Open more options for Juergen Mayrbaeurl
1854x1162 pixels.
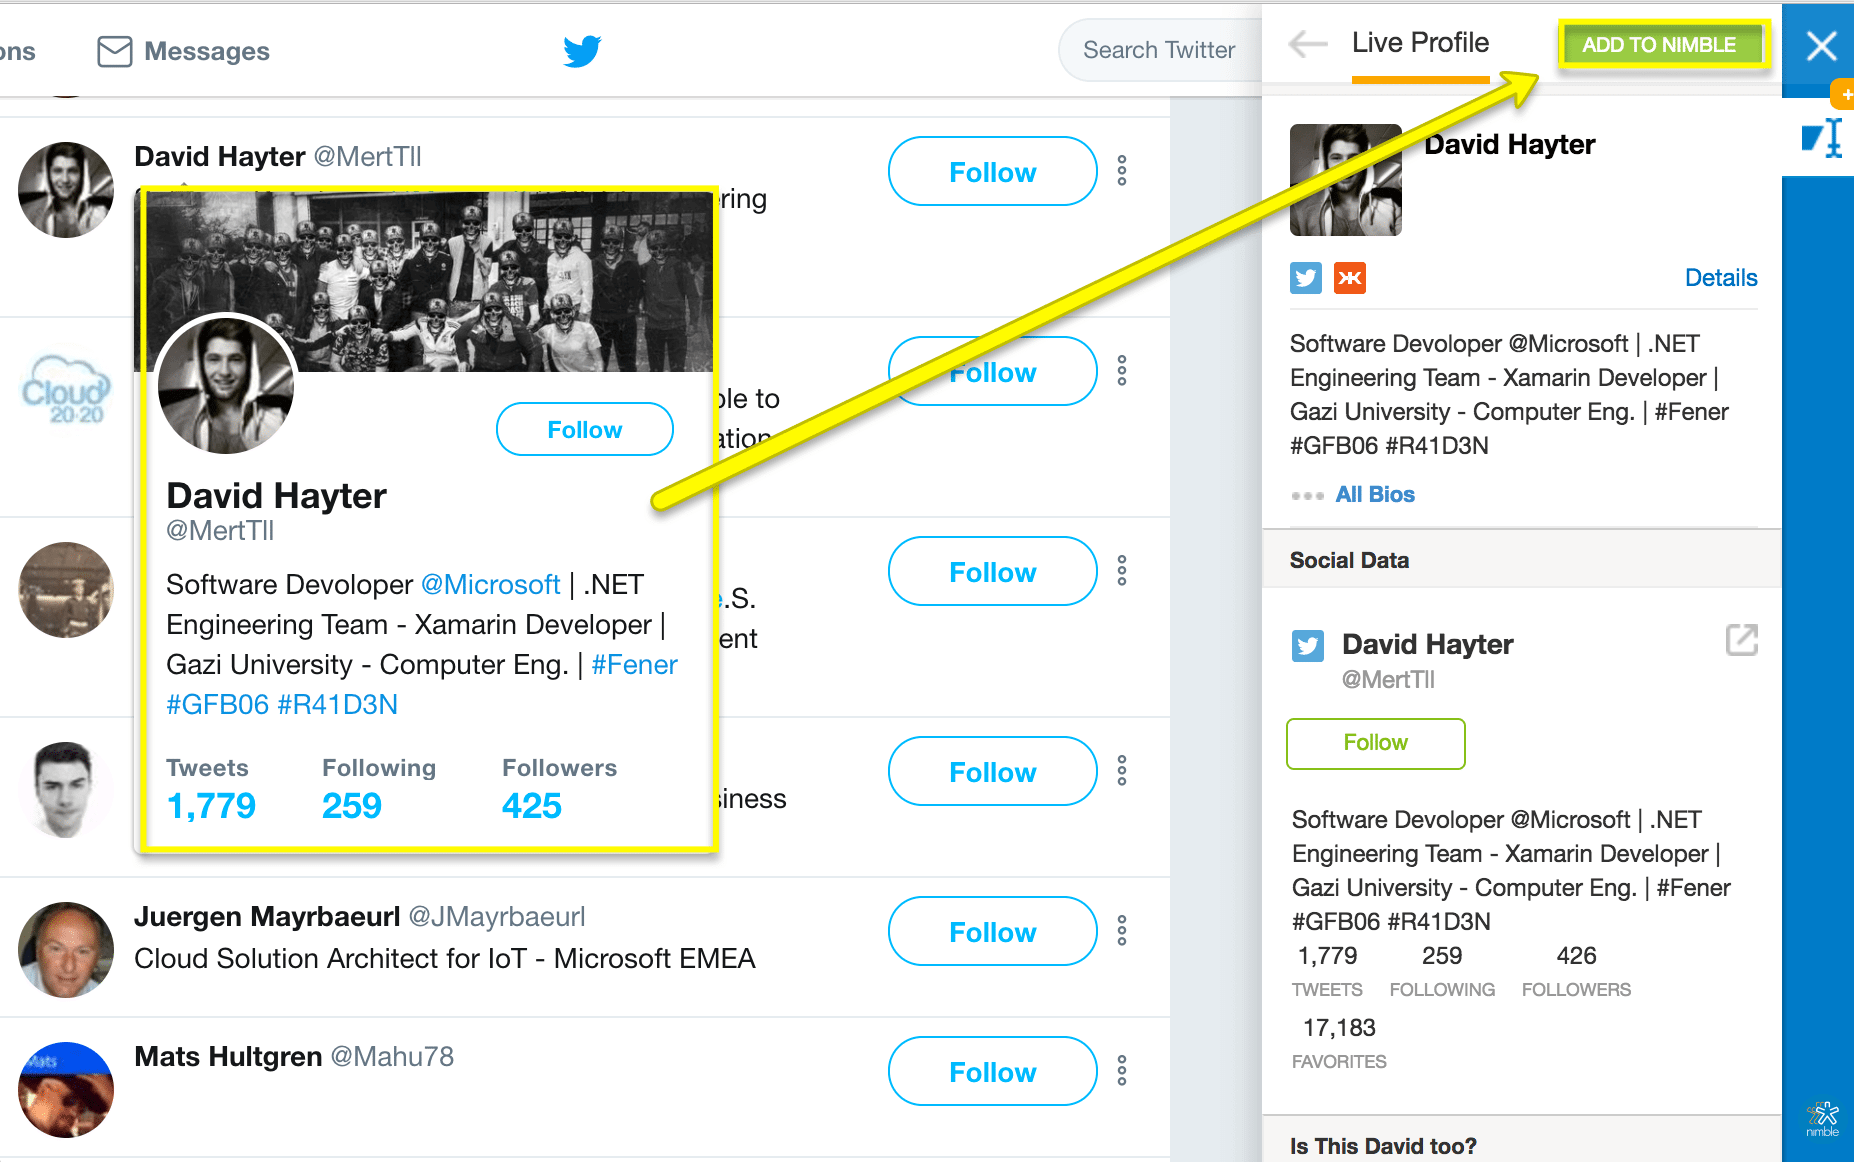click(x=1122, y=931)
